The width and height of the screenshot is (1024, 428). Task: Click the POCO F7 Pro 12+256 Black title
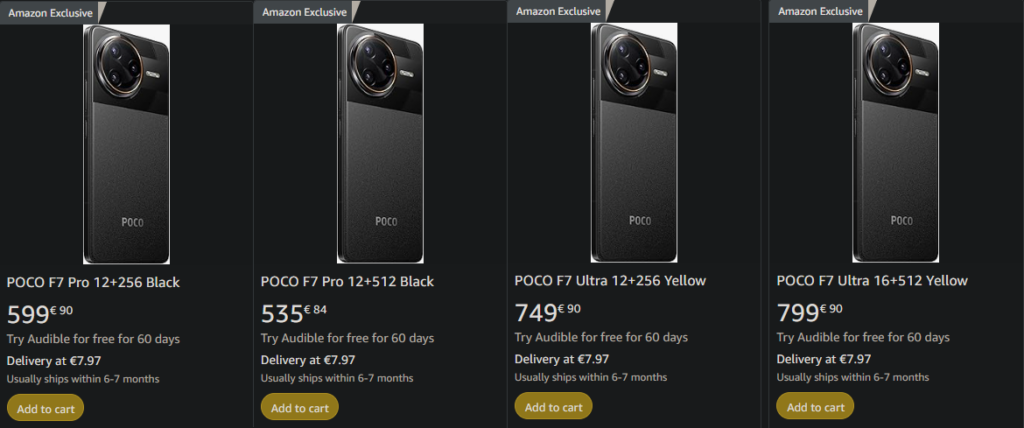click(93, 282)
